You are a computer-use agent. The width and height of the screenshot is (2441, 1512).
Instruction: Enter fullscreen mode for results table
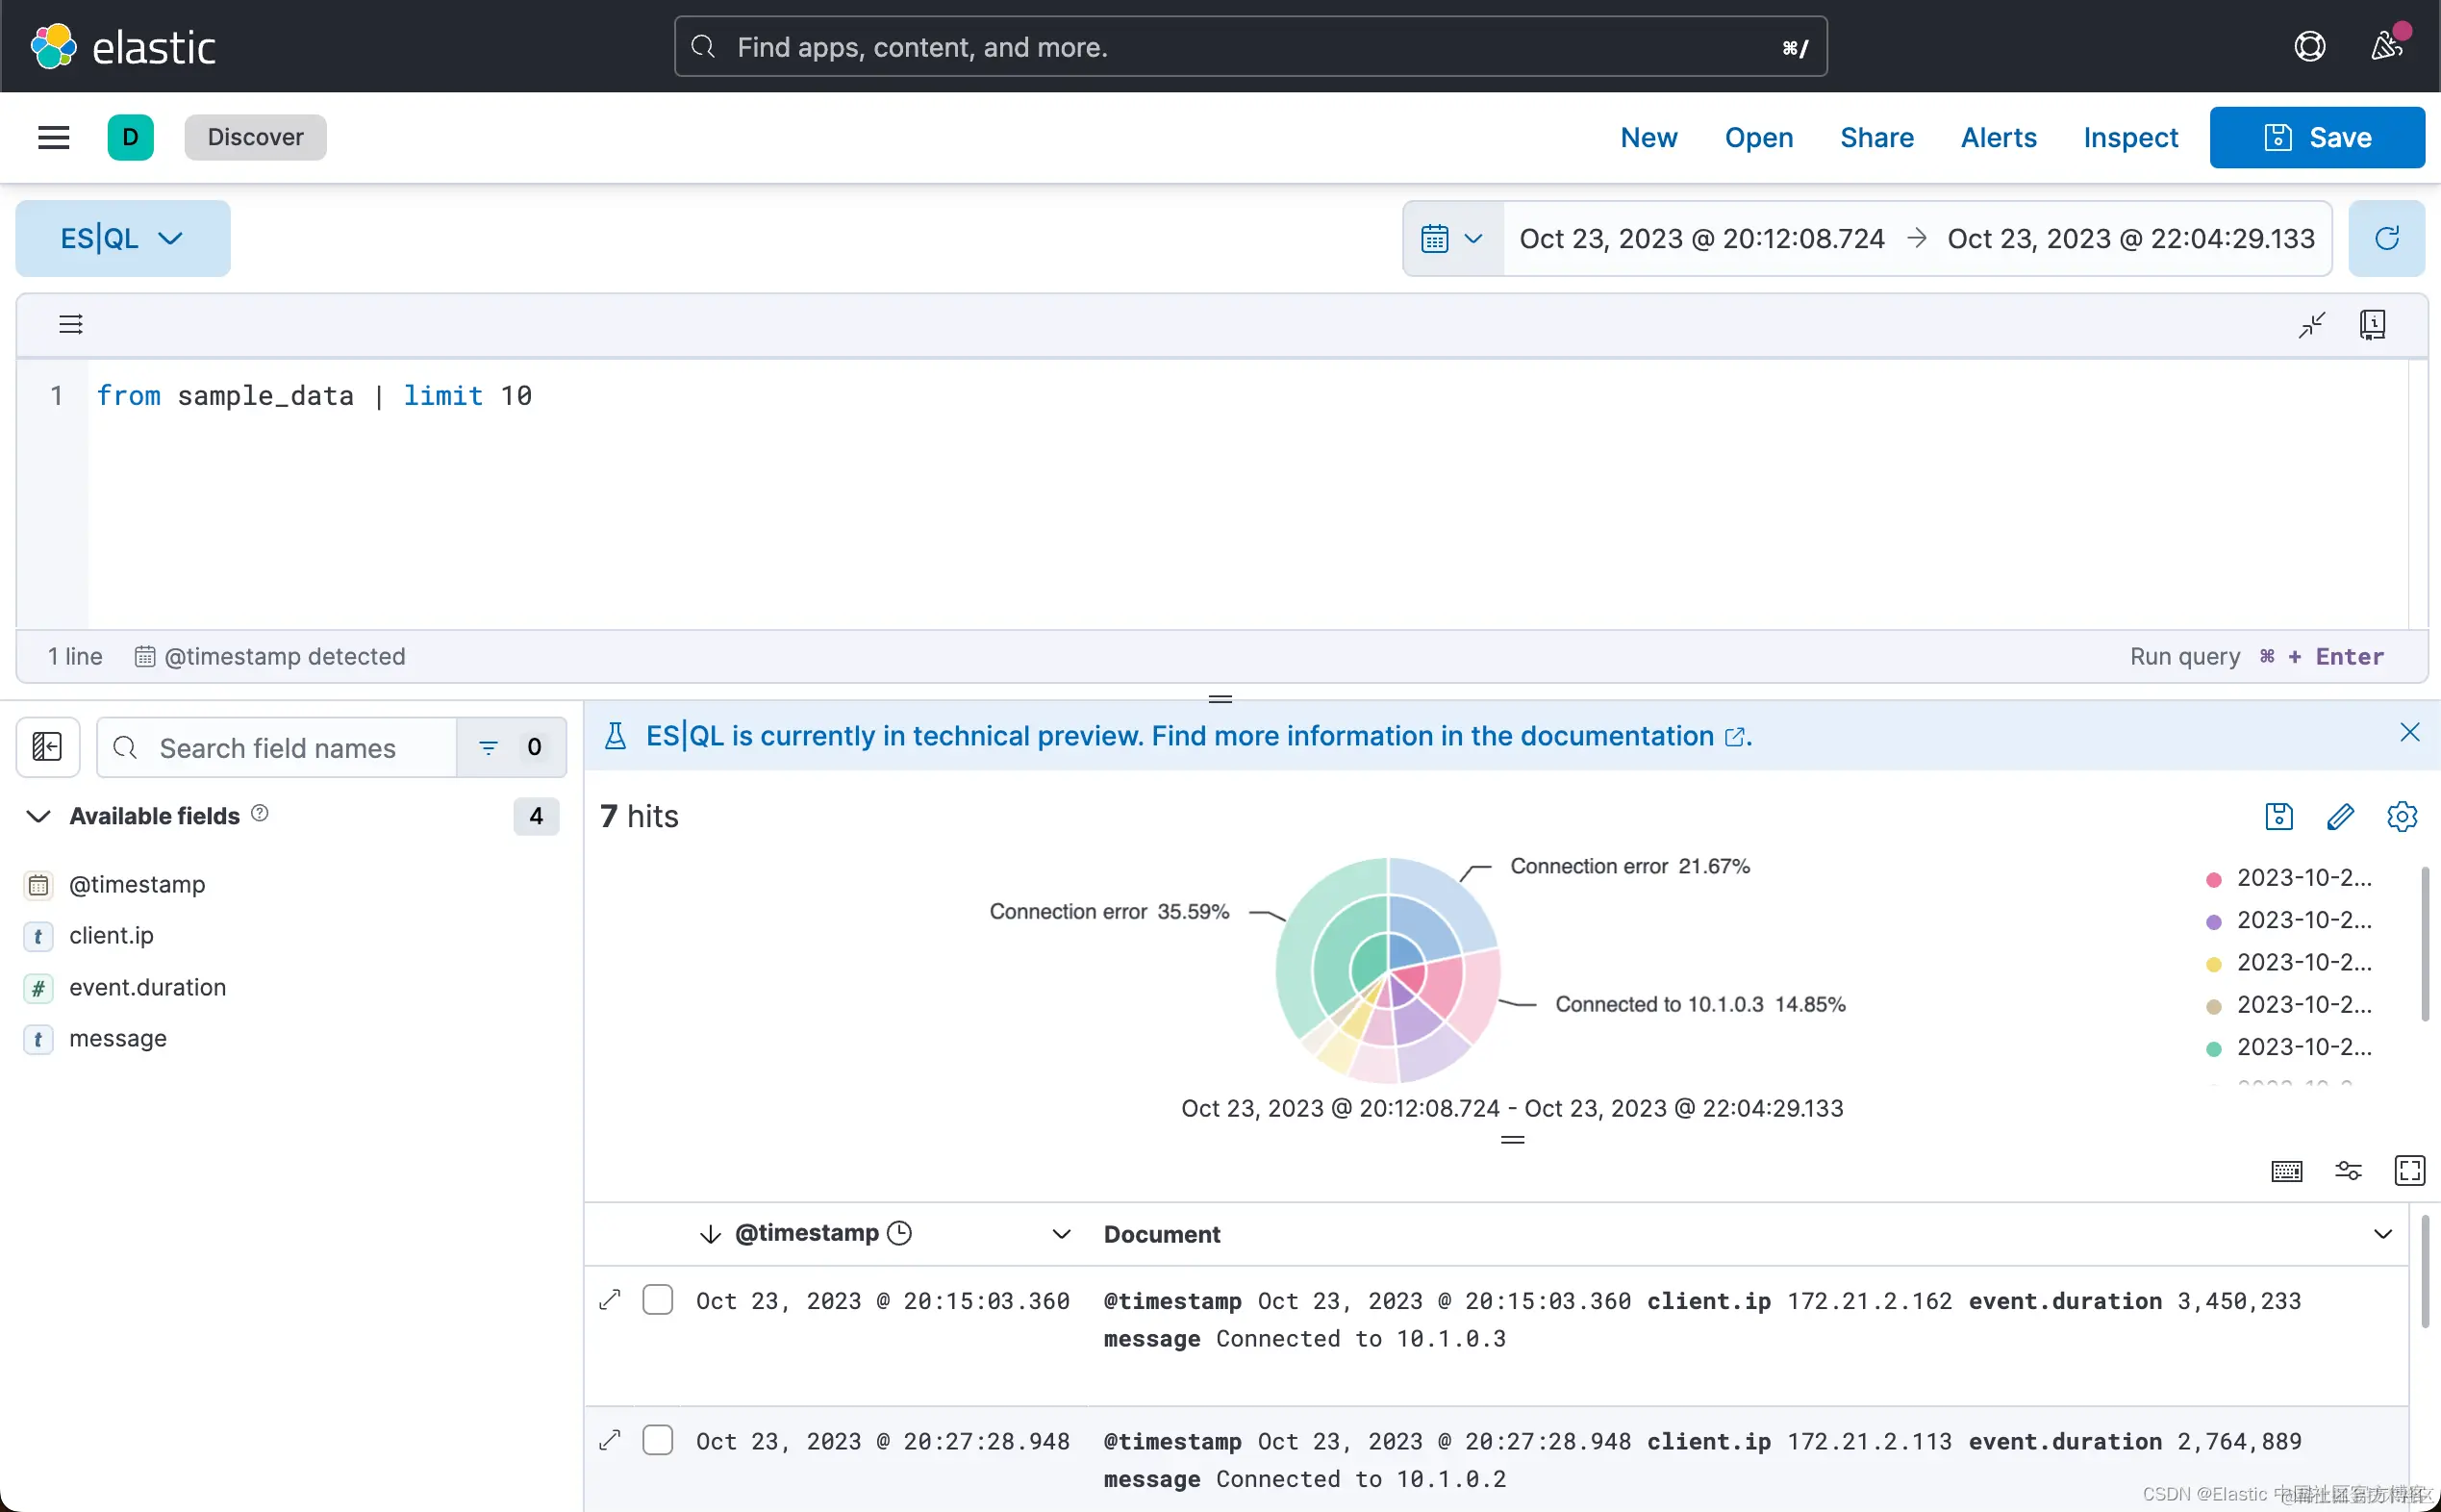2409,1170
